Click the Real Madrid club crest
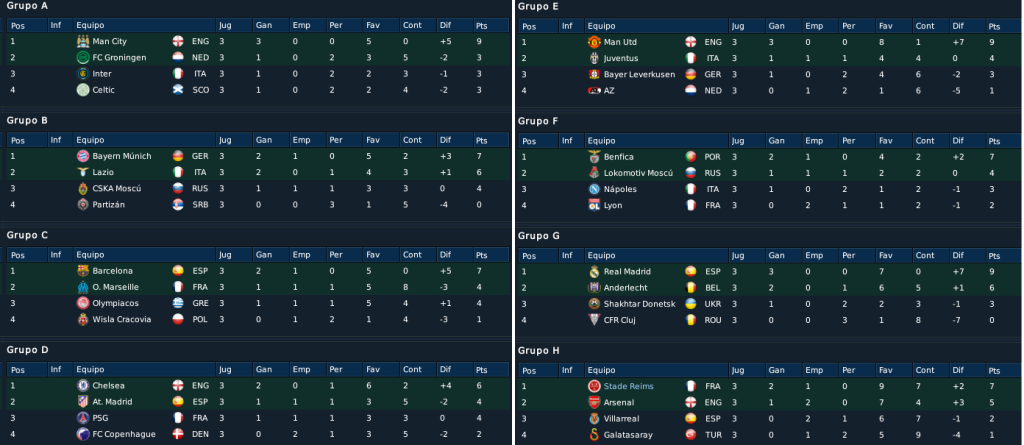The width and height of the screenshot is (1024, 445). [x=594, y=272]
